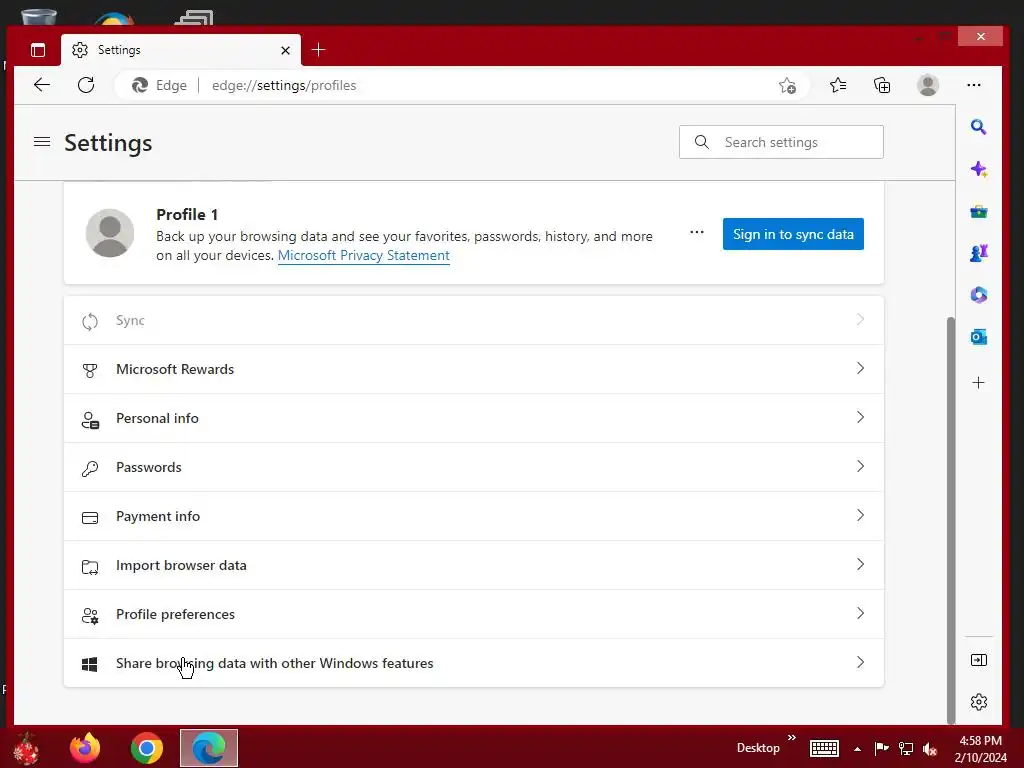The image size is (1024, 768).
Task: Open the profile avatar in the toolbar
Action: 927,85
